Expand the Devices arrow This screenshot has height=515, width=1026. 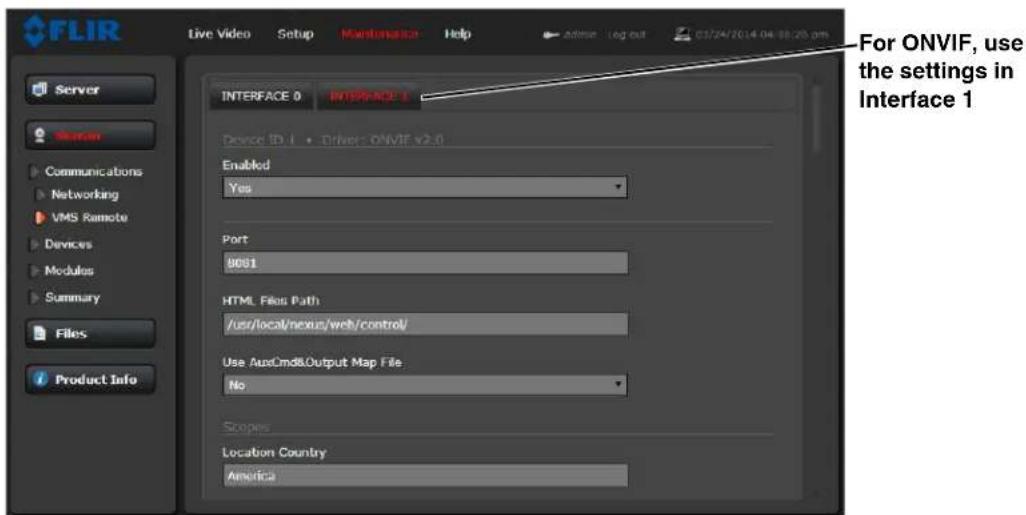pyautogui.click(x=34, y=244)
